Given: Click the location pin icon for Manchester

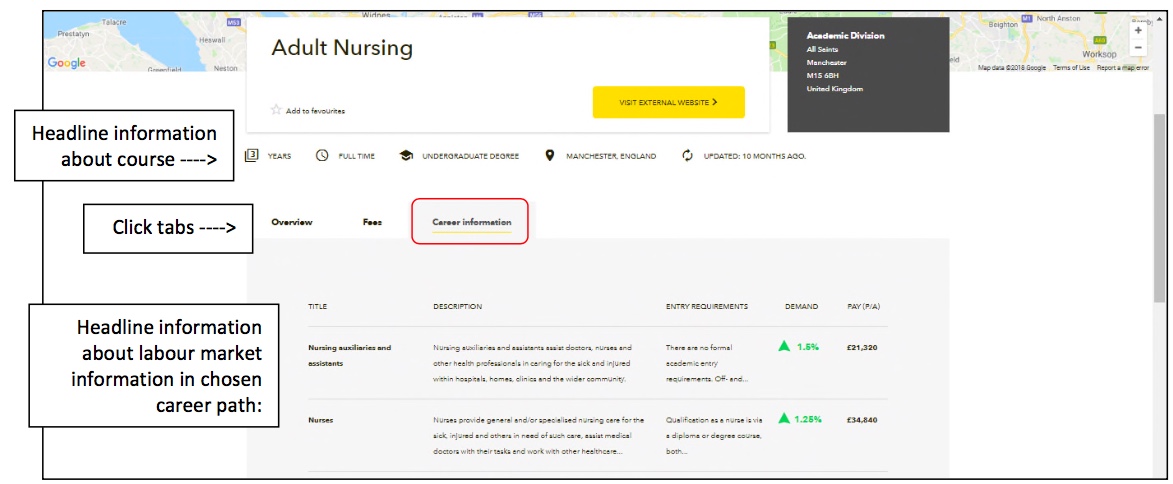Looking at the screenshot, I should coord(550,156).
